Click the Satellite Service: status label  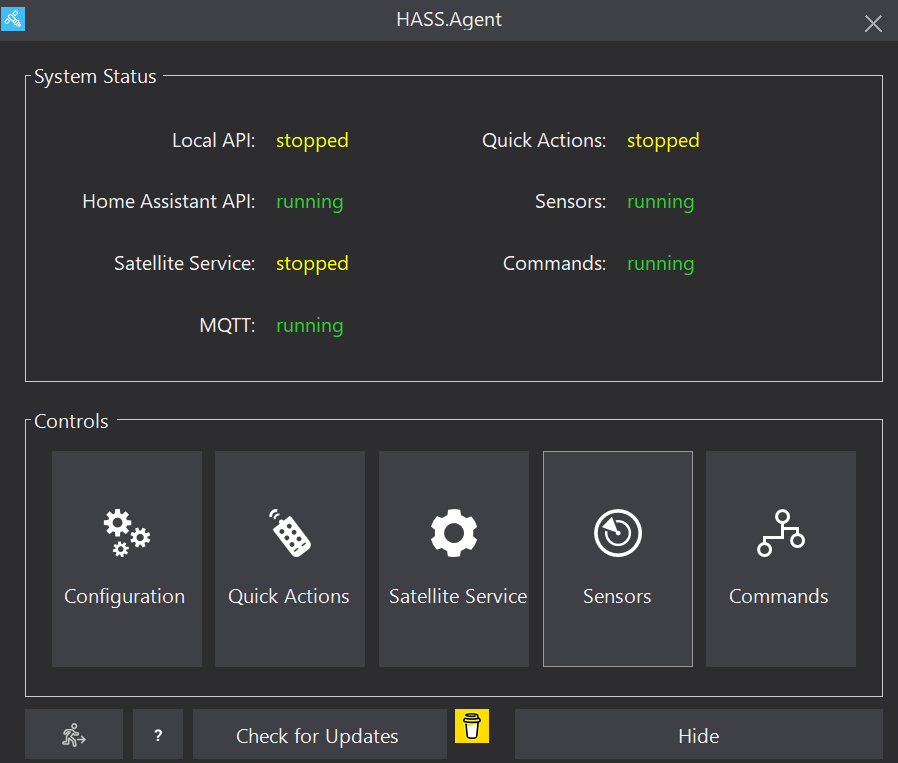[184, 263]
